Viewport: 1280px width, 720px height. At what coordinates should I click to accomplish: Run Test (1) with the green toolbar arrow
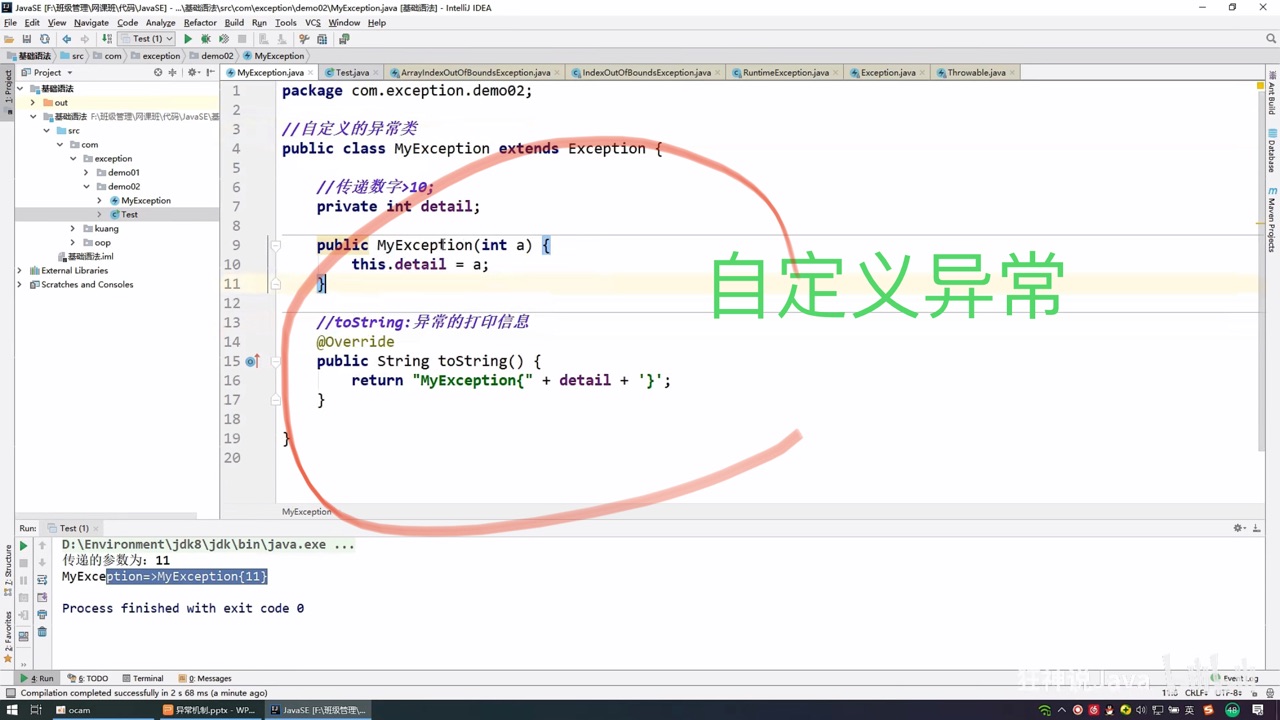coord(187,39)
